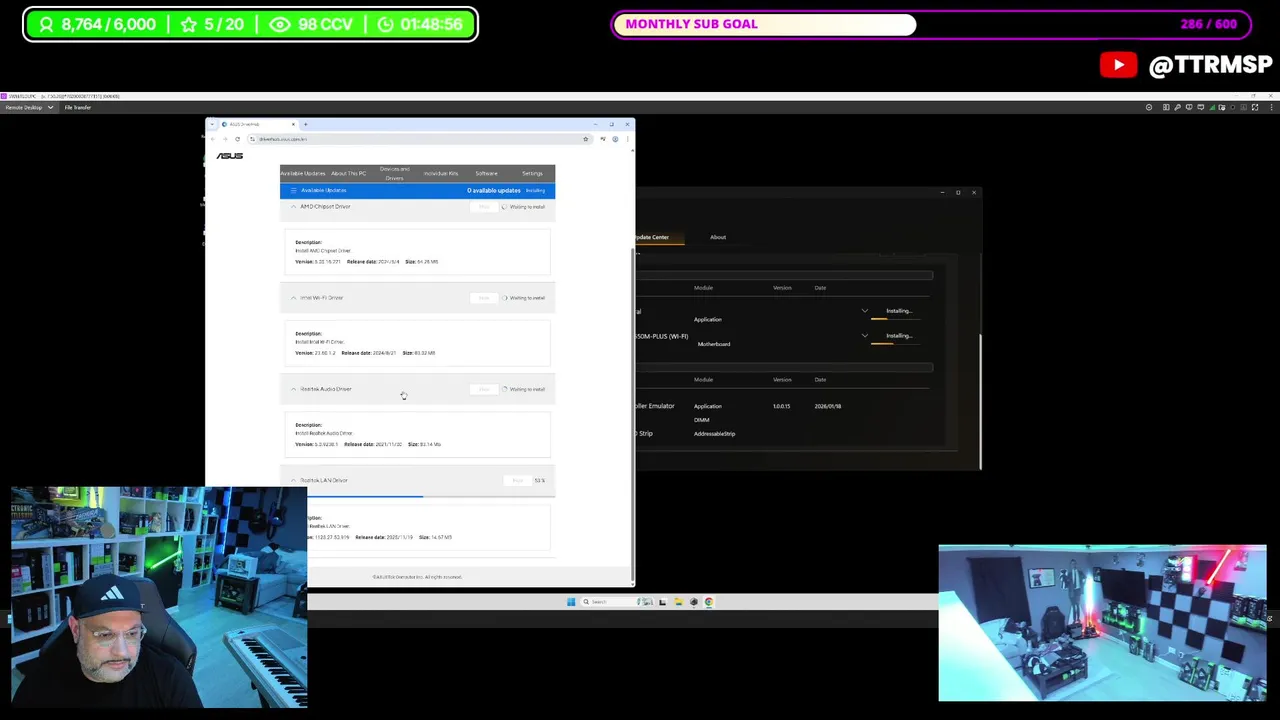This screenshot has height=720, width=1280.
Task: Click the hamburger icon beside Available Updates
Action: click(x=293, y=190)
